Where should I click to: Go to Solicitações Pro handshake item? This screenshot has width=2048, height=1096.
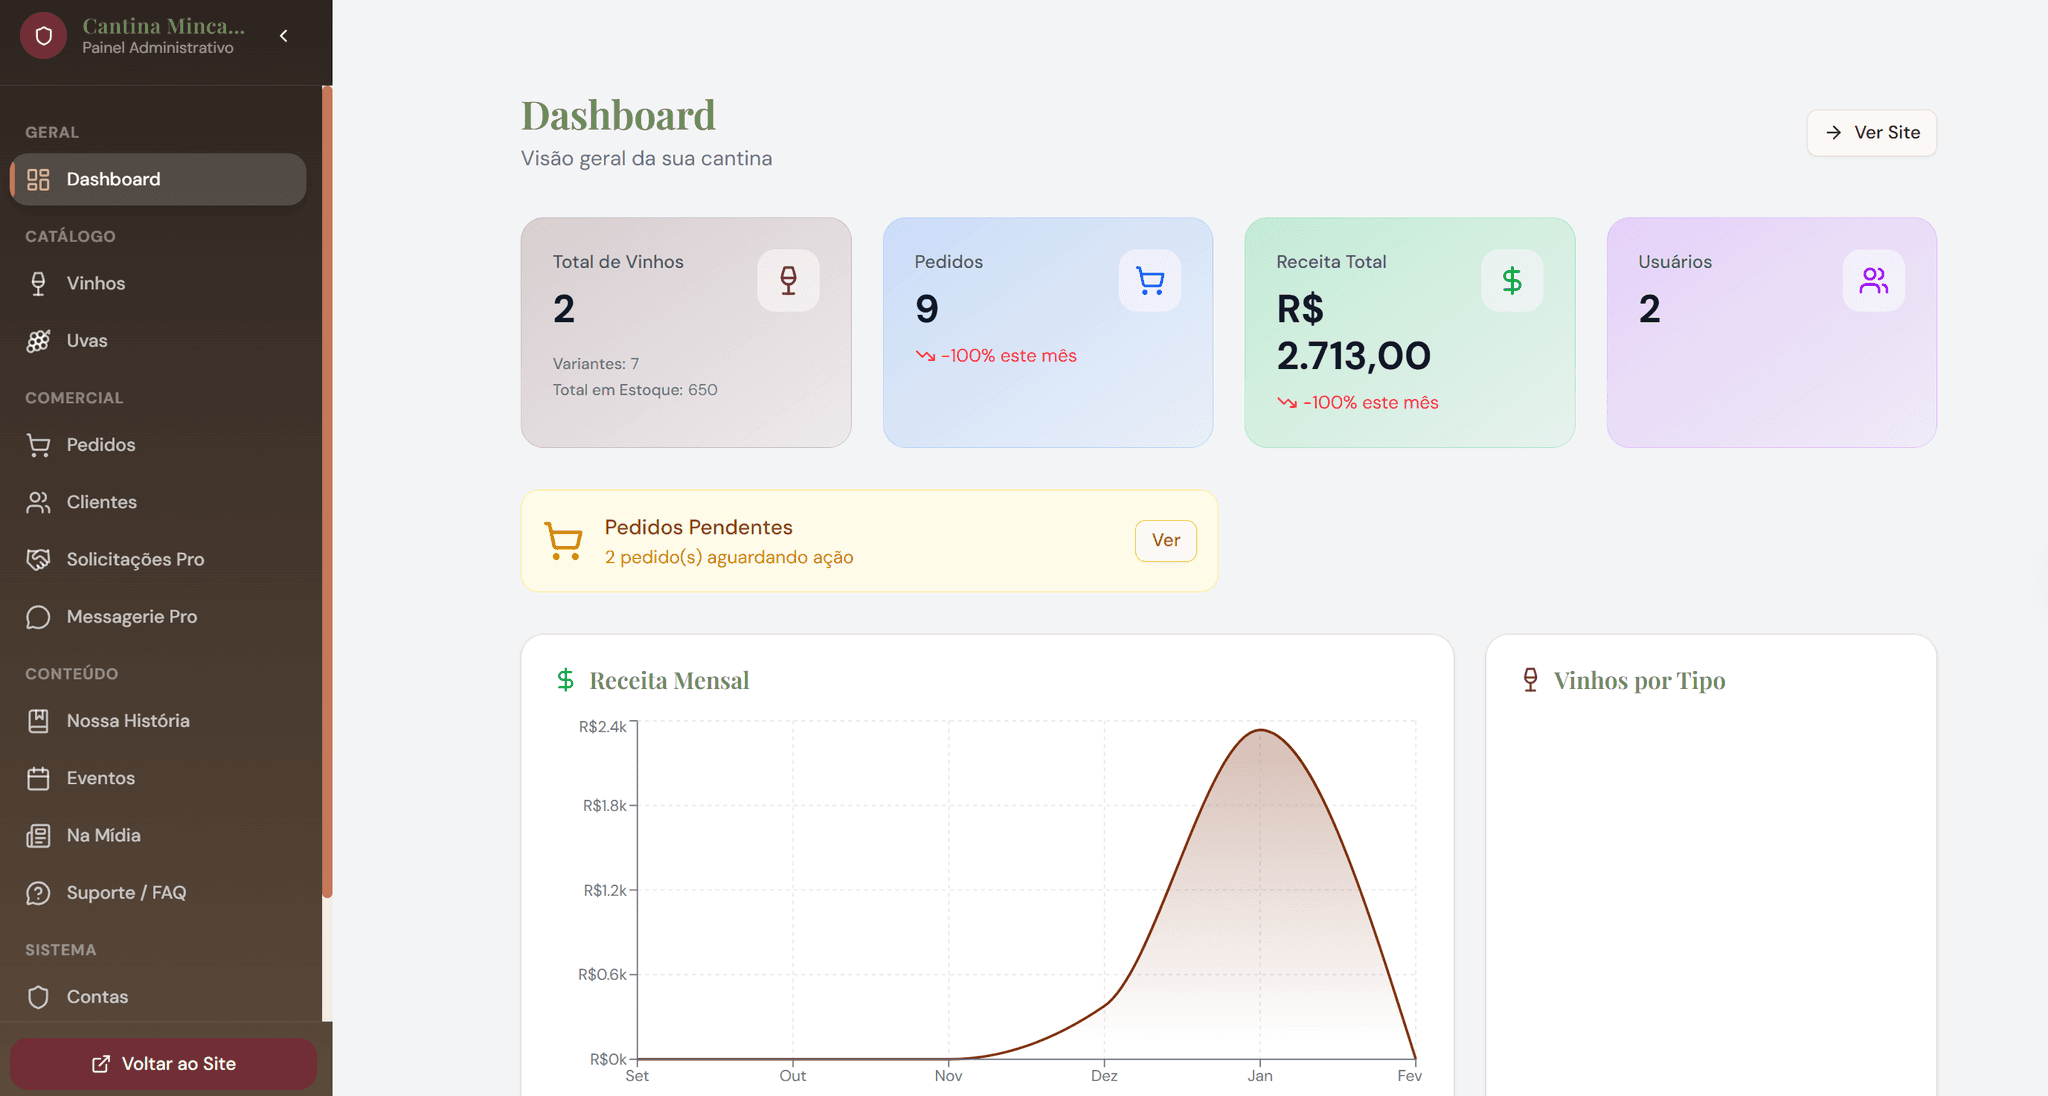(135, 559)
